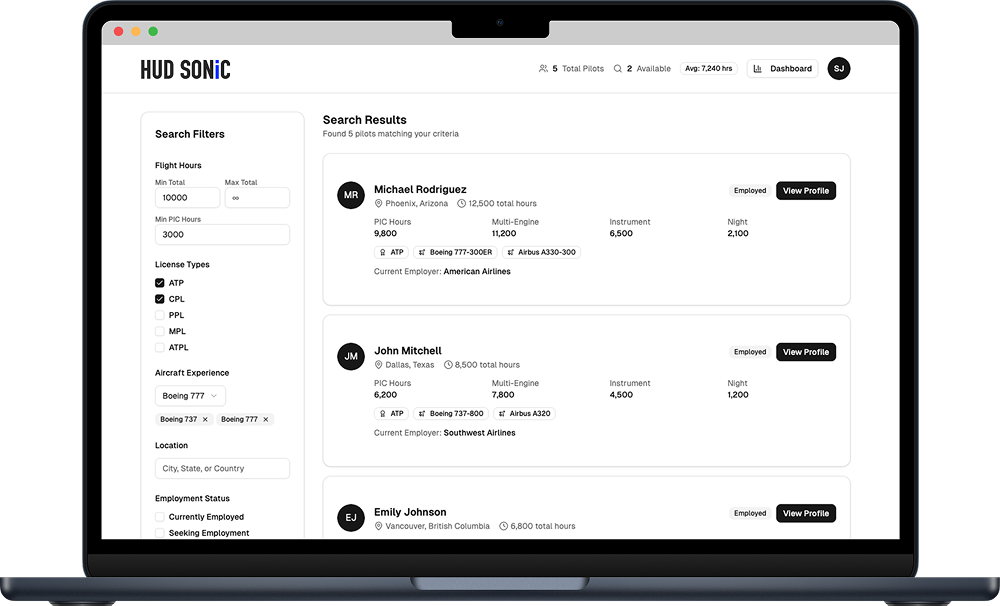Image resolution: width=1000 pixels, height=606 pixels.
Task: Open the SJ user avatar
Action: [838, 69]
